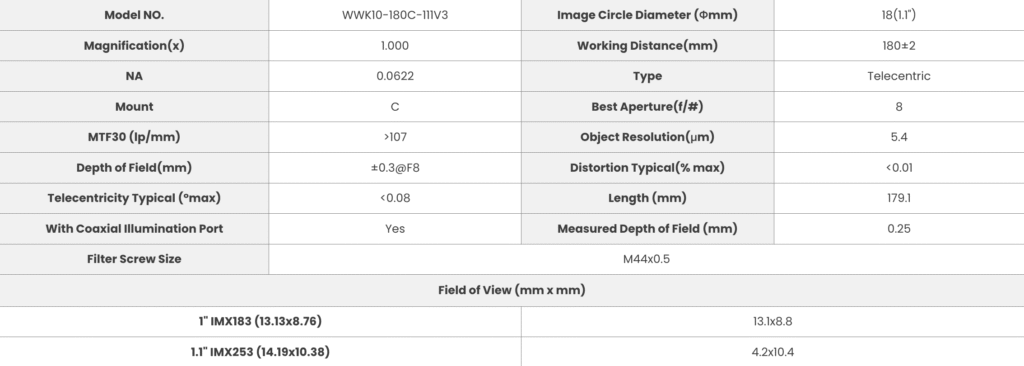Viewport: 1024px width, 366px height.
Task: Click the Measured Depth of Field value 0.25
Action: (x=899, y=229)
